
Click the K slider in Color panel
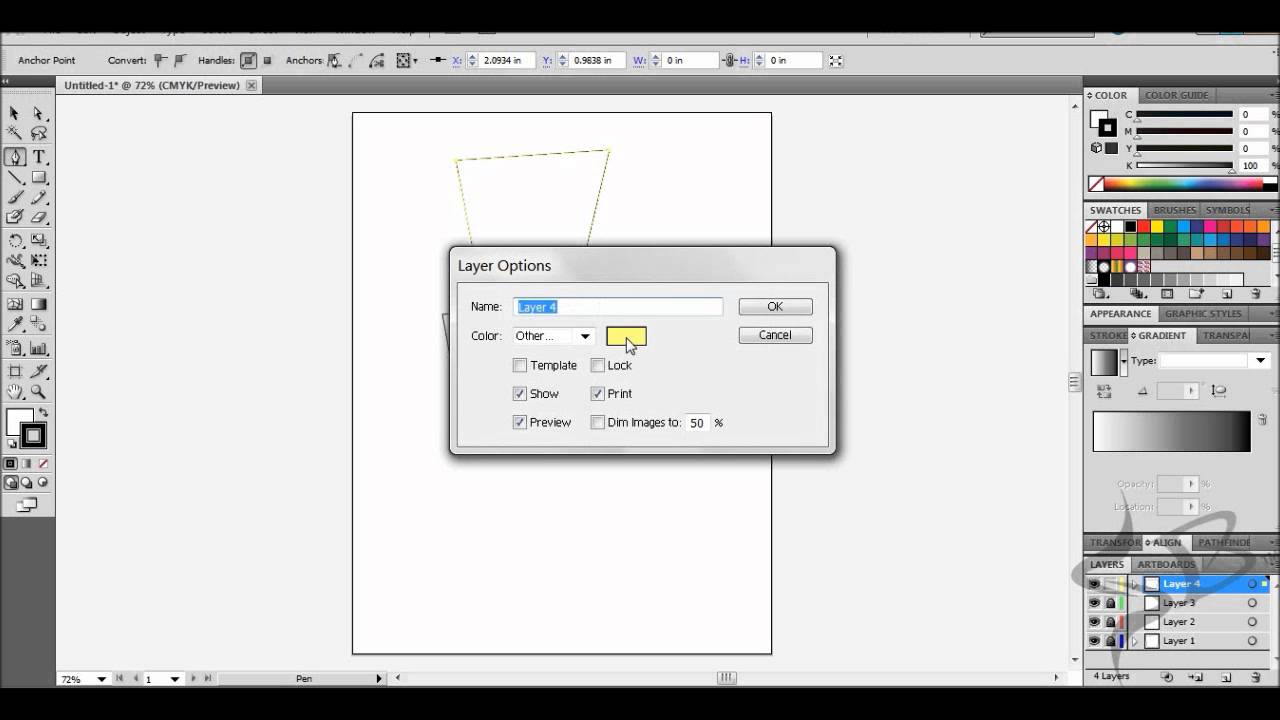1185,165
